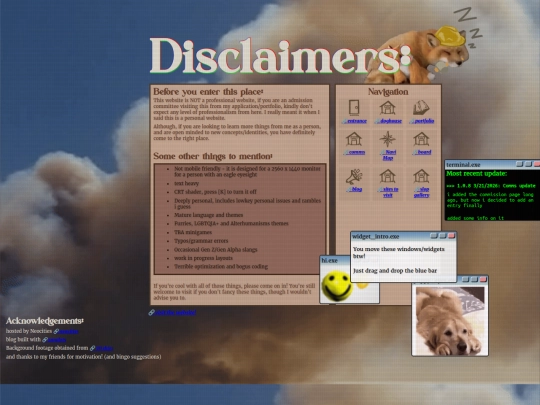Click the Not mobile friendly list item
This screenshot has width=540, height=405.
coord(247,172)
